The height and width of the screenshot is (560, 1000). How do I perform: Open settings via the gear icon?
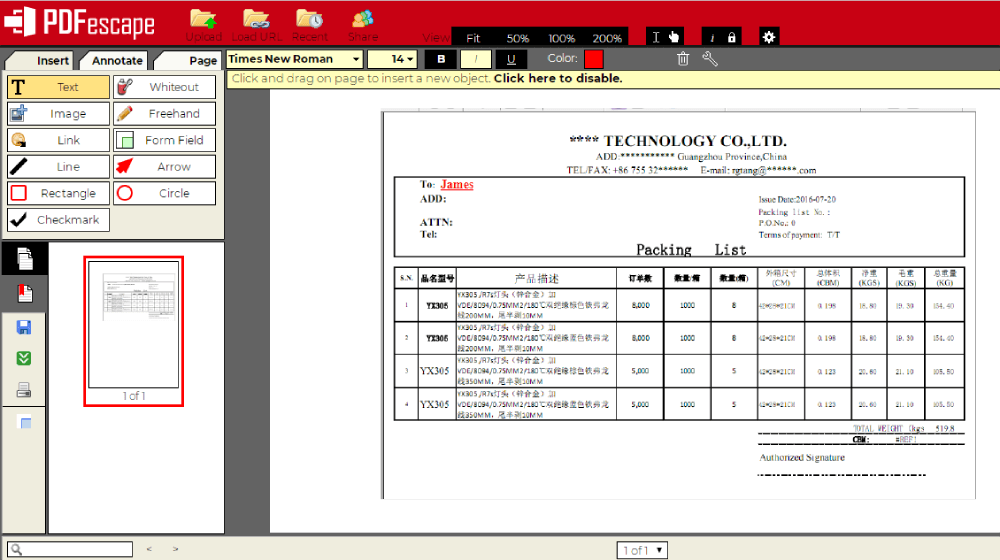click(768, 37)
